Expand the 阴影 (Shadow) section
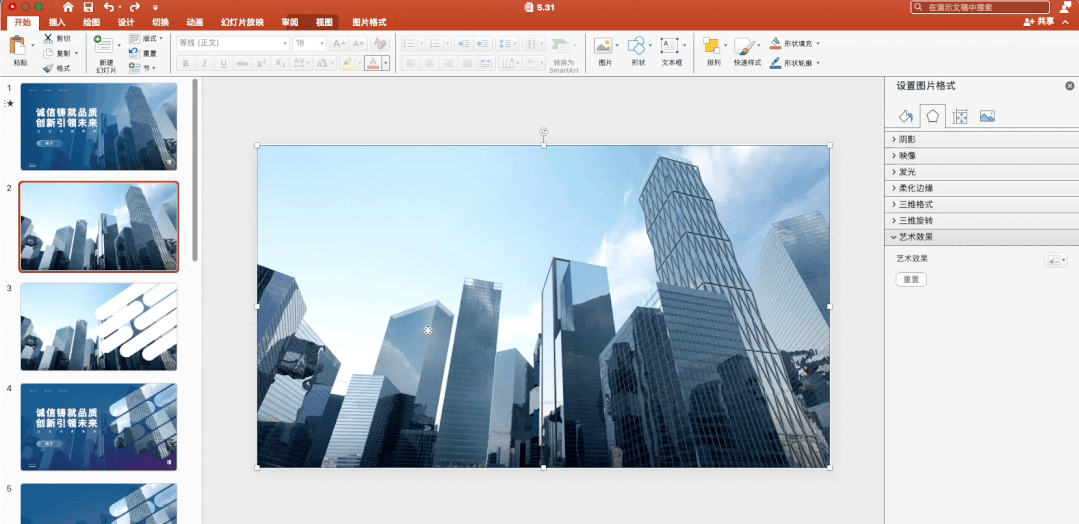The height and width of the screenshot is (524, 1079). pos(981,139)
